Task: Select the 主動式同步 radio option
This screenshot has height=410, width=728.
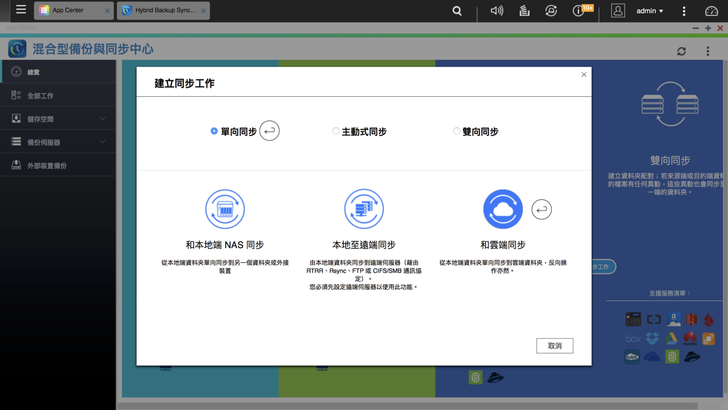Action: click(x=336, y=131)
